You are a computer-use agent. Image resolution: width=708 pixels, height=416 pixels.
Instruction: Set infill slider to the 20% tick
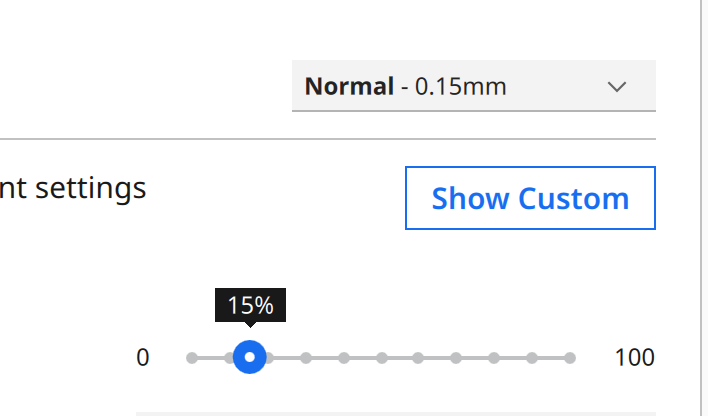268,357
